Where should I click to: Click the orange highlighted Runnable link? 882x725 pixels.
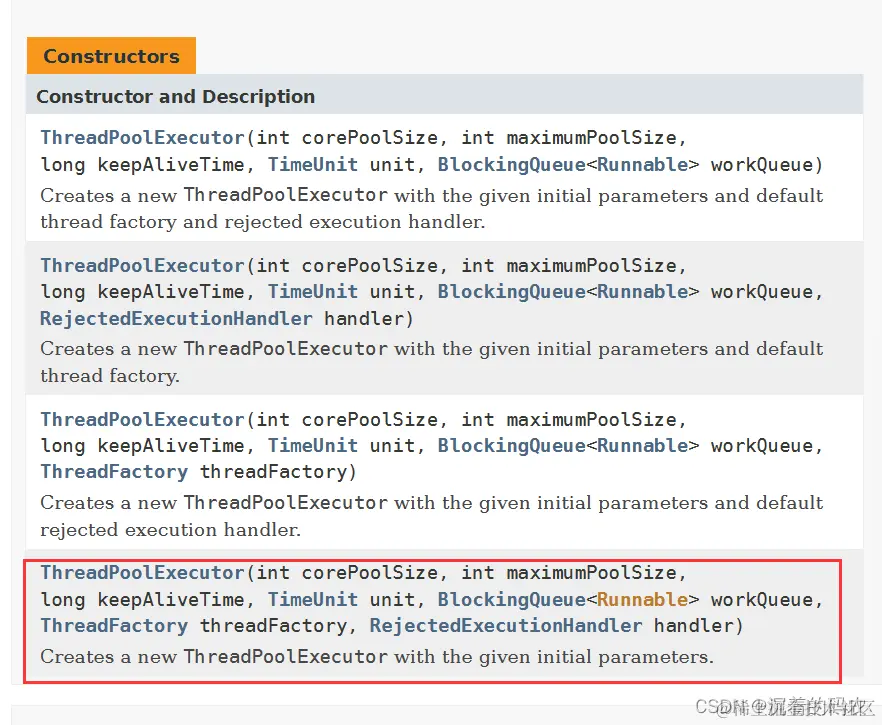point(642,600)
